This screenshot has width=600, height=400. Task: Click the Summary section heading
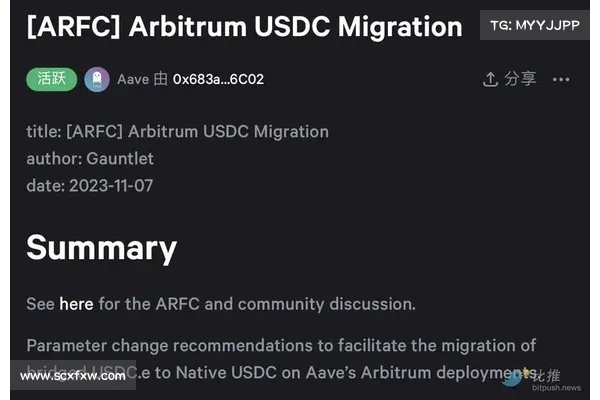tap(102, 248)
